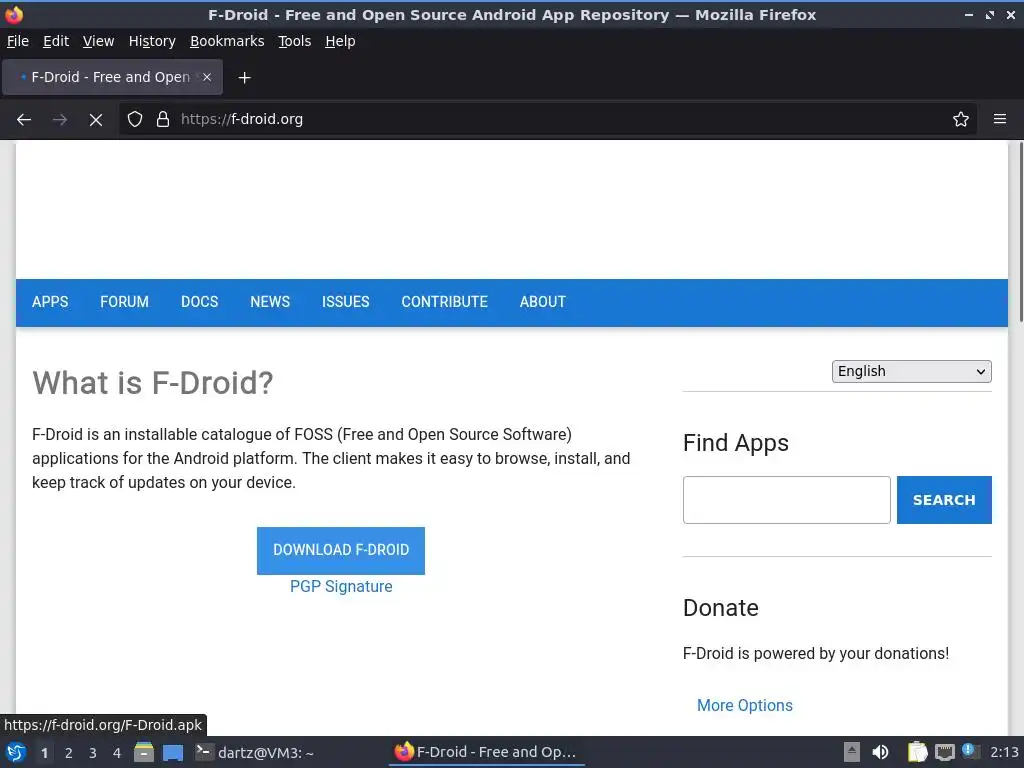Stop loading the page

tap(95, 120)
